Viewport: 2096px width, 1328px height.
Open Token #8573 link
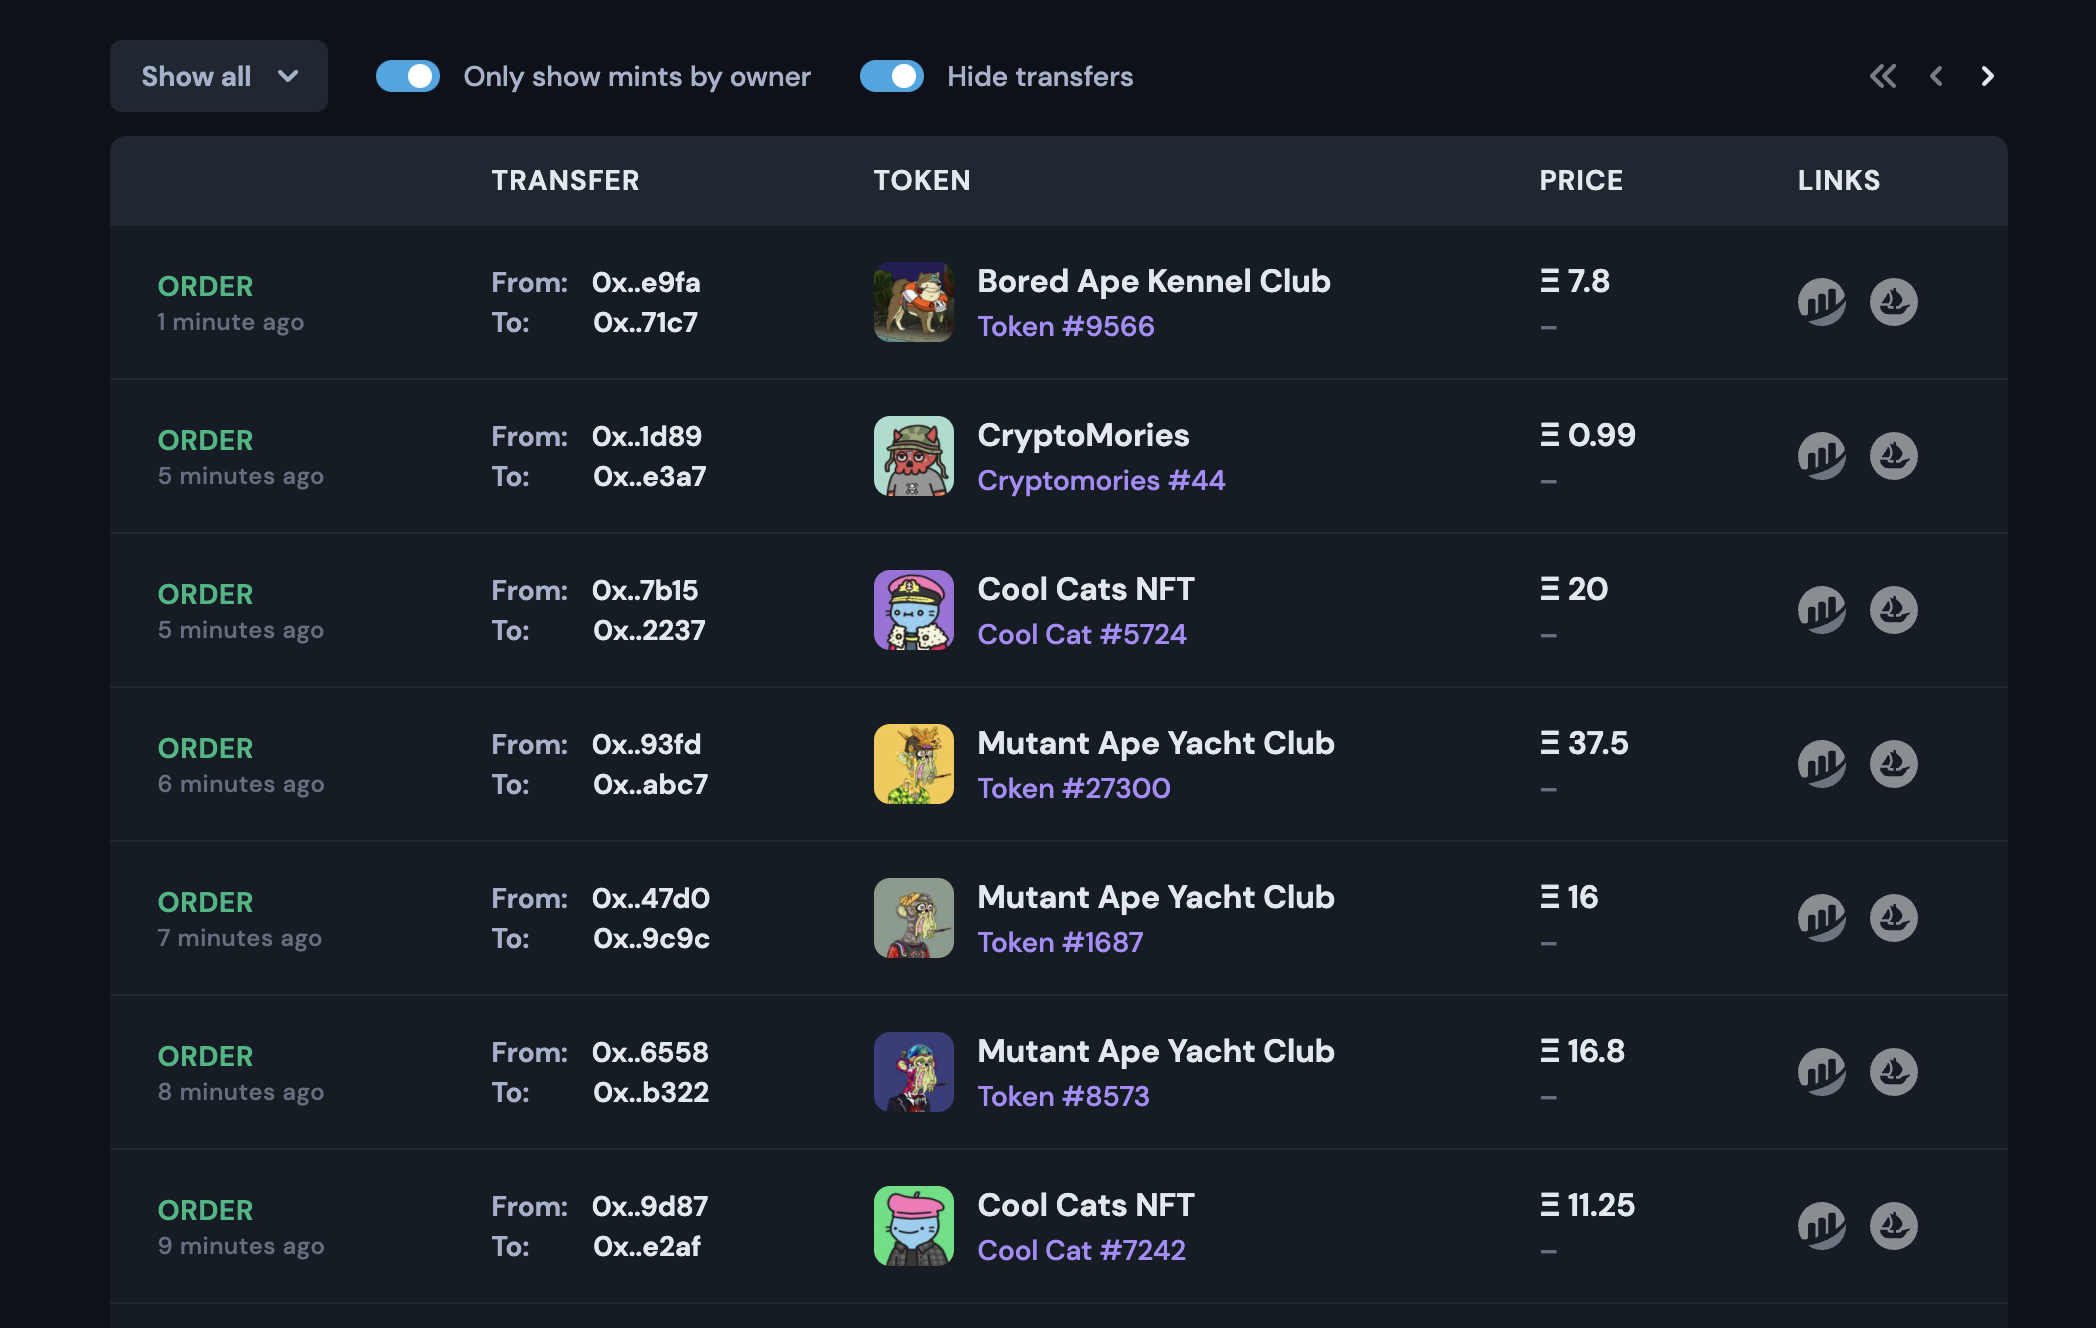pyautogui.click(x=1063, y=1096)
